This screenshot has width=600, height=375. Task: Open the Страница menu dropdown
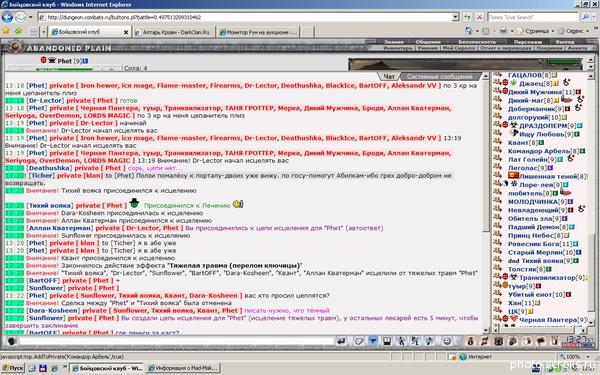[x=536, y=31]
